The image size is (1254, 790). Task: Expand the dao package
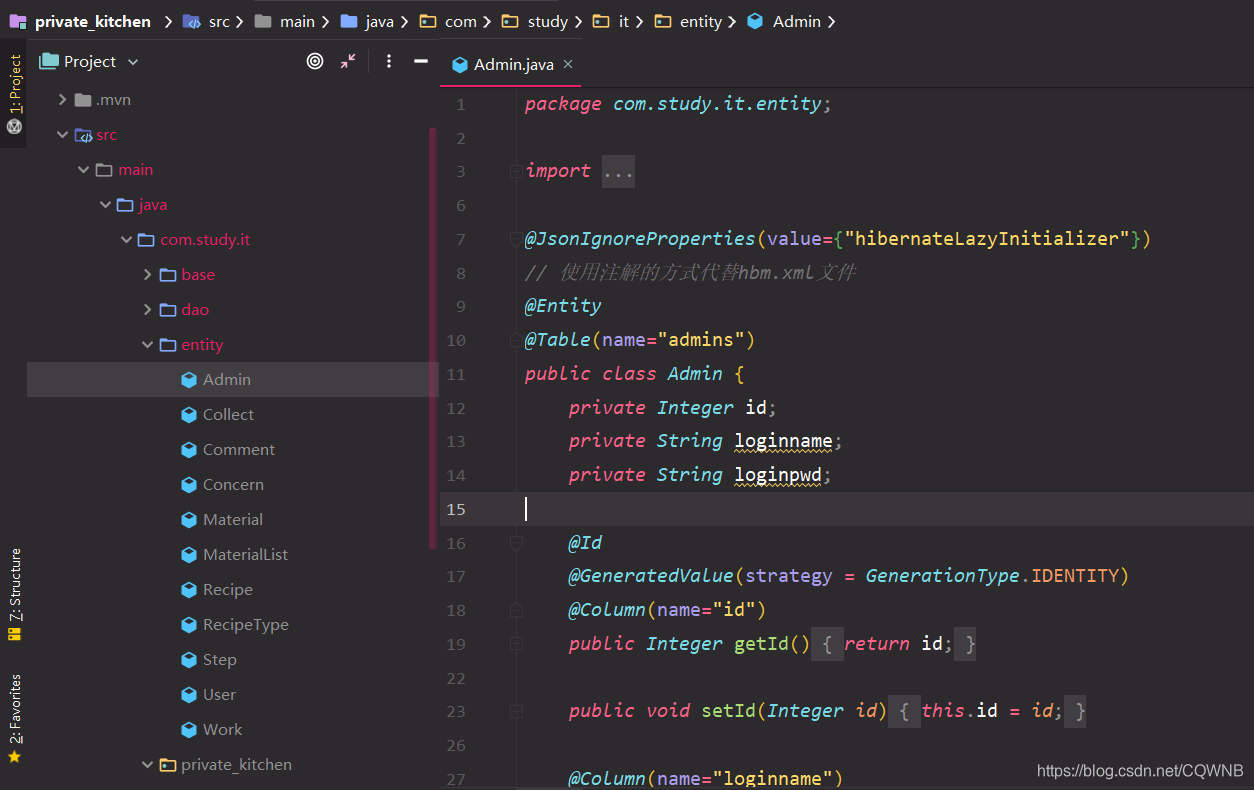(147, 310)
